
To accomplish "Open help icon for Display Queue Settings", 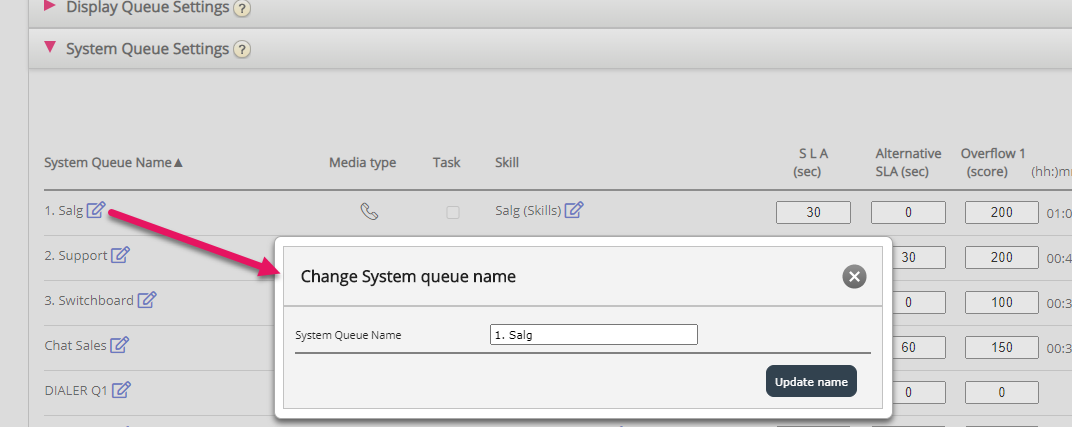I will click(x=242, y=8).
